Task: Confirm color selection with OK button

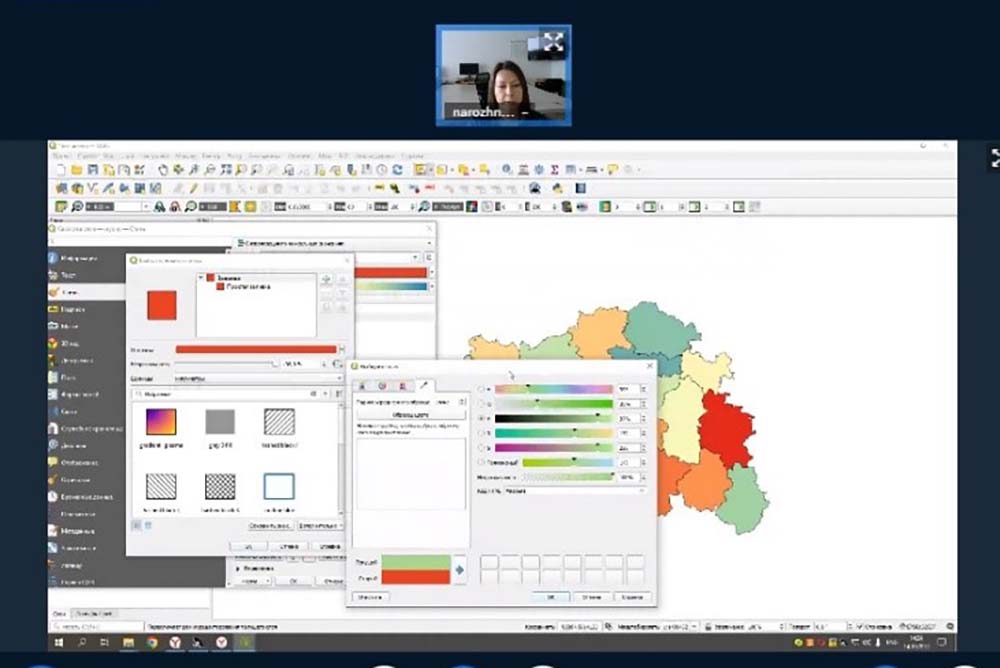Action: 551,597
